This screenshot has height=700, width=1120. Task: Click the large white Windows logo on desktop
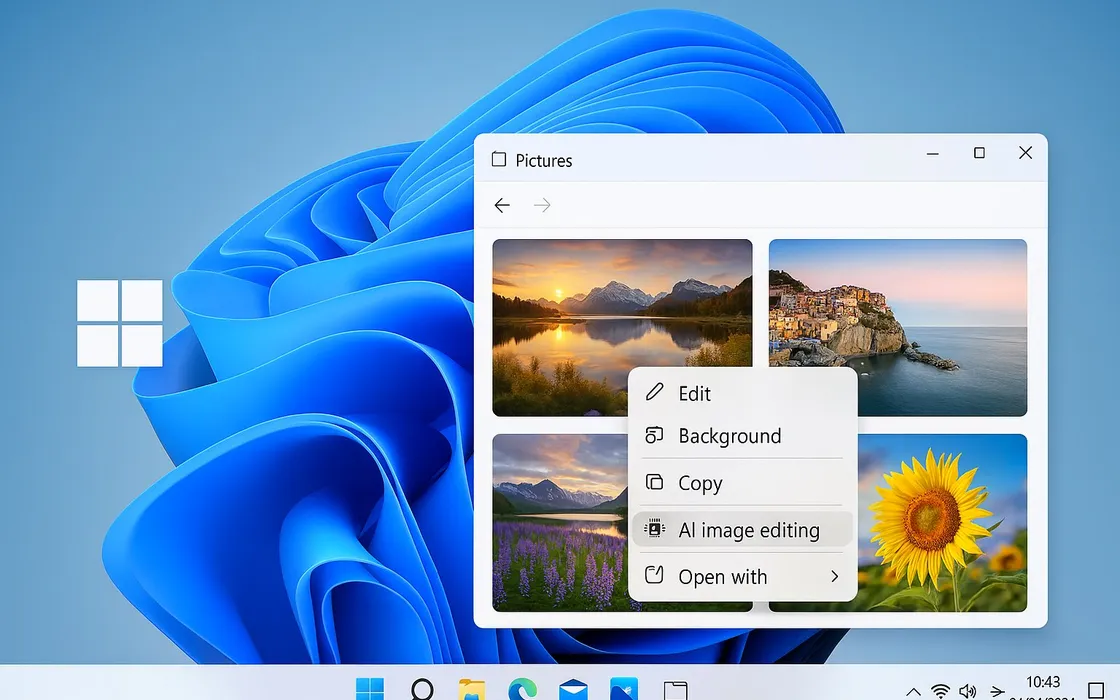point(120,323)
